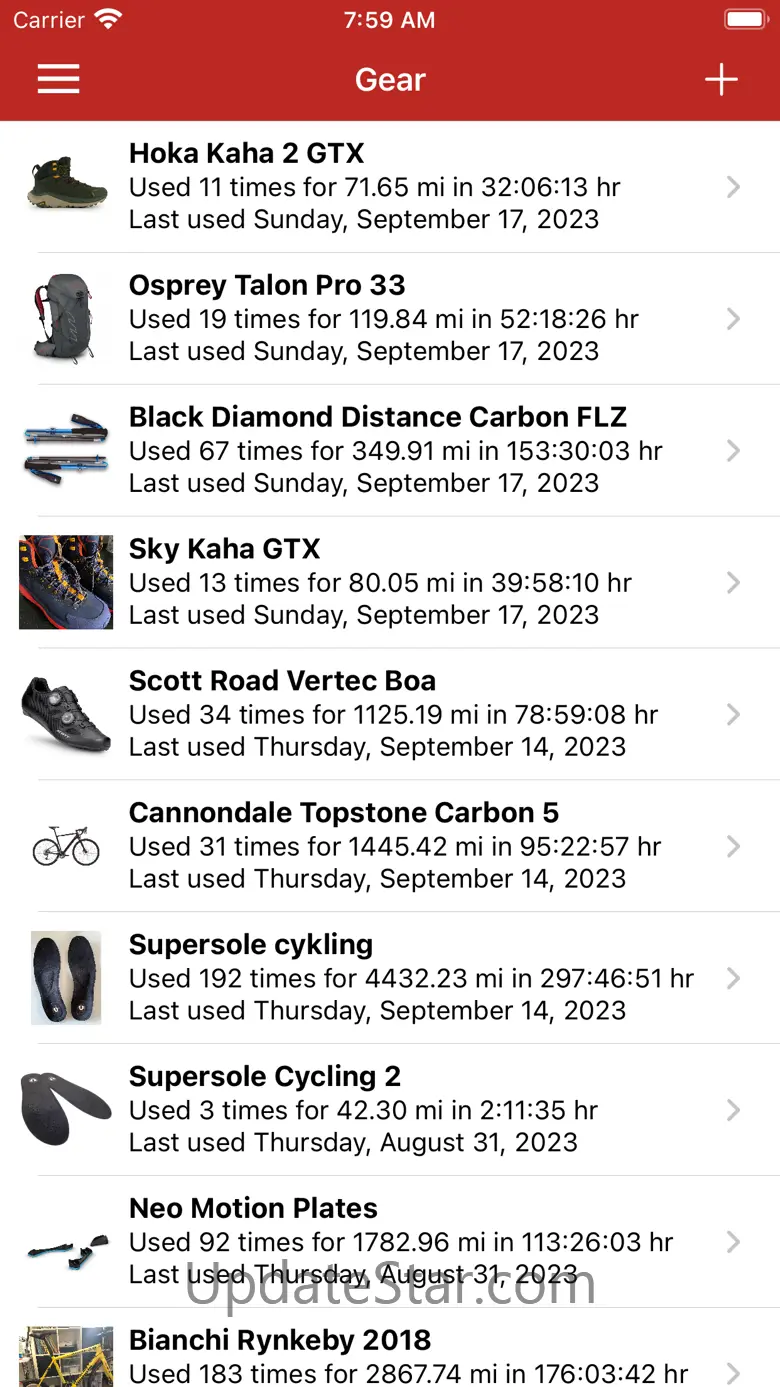Tap the Gear title in the header
The image size is (780, 1387).
tap(390, 80)
